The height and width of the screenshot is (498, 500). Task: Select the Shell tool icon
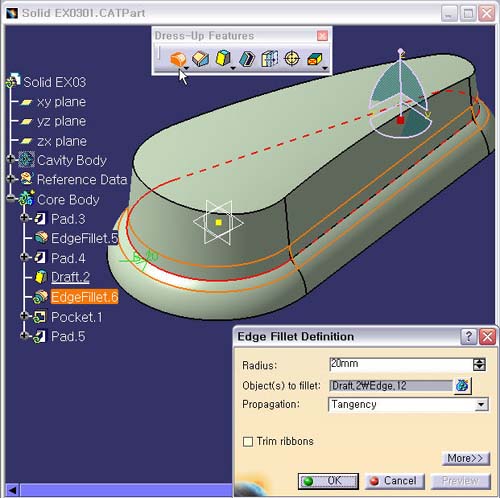coord(247,59)
